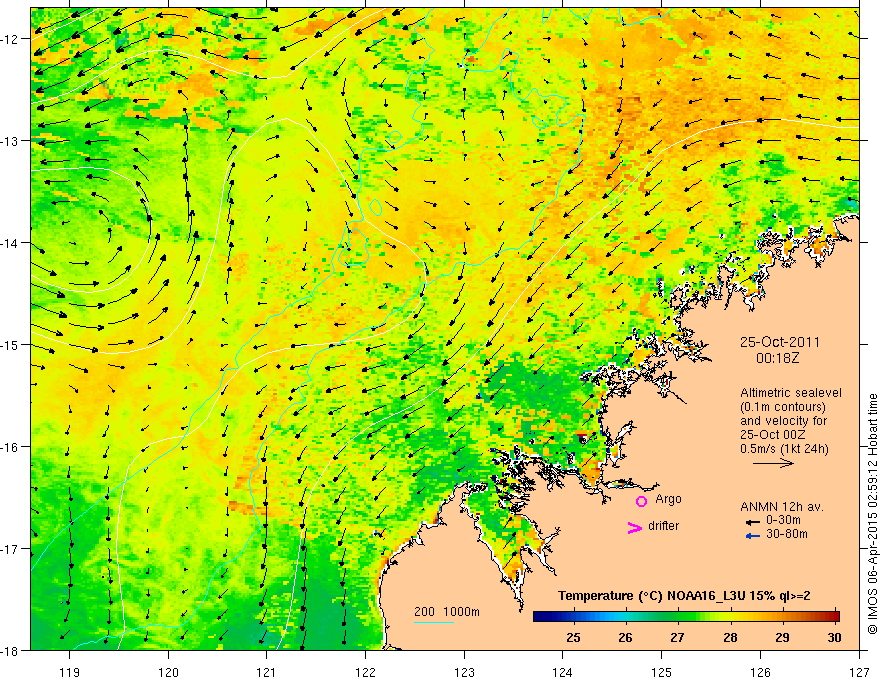Click latitude axis label -12
Viewport: 880px width, 680px height.
tap(12, 39)
